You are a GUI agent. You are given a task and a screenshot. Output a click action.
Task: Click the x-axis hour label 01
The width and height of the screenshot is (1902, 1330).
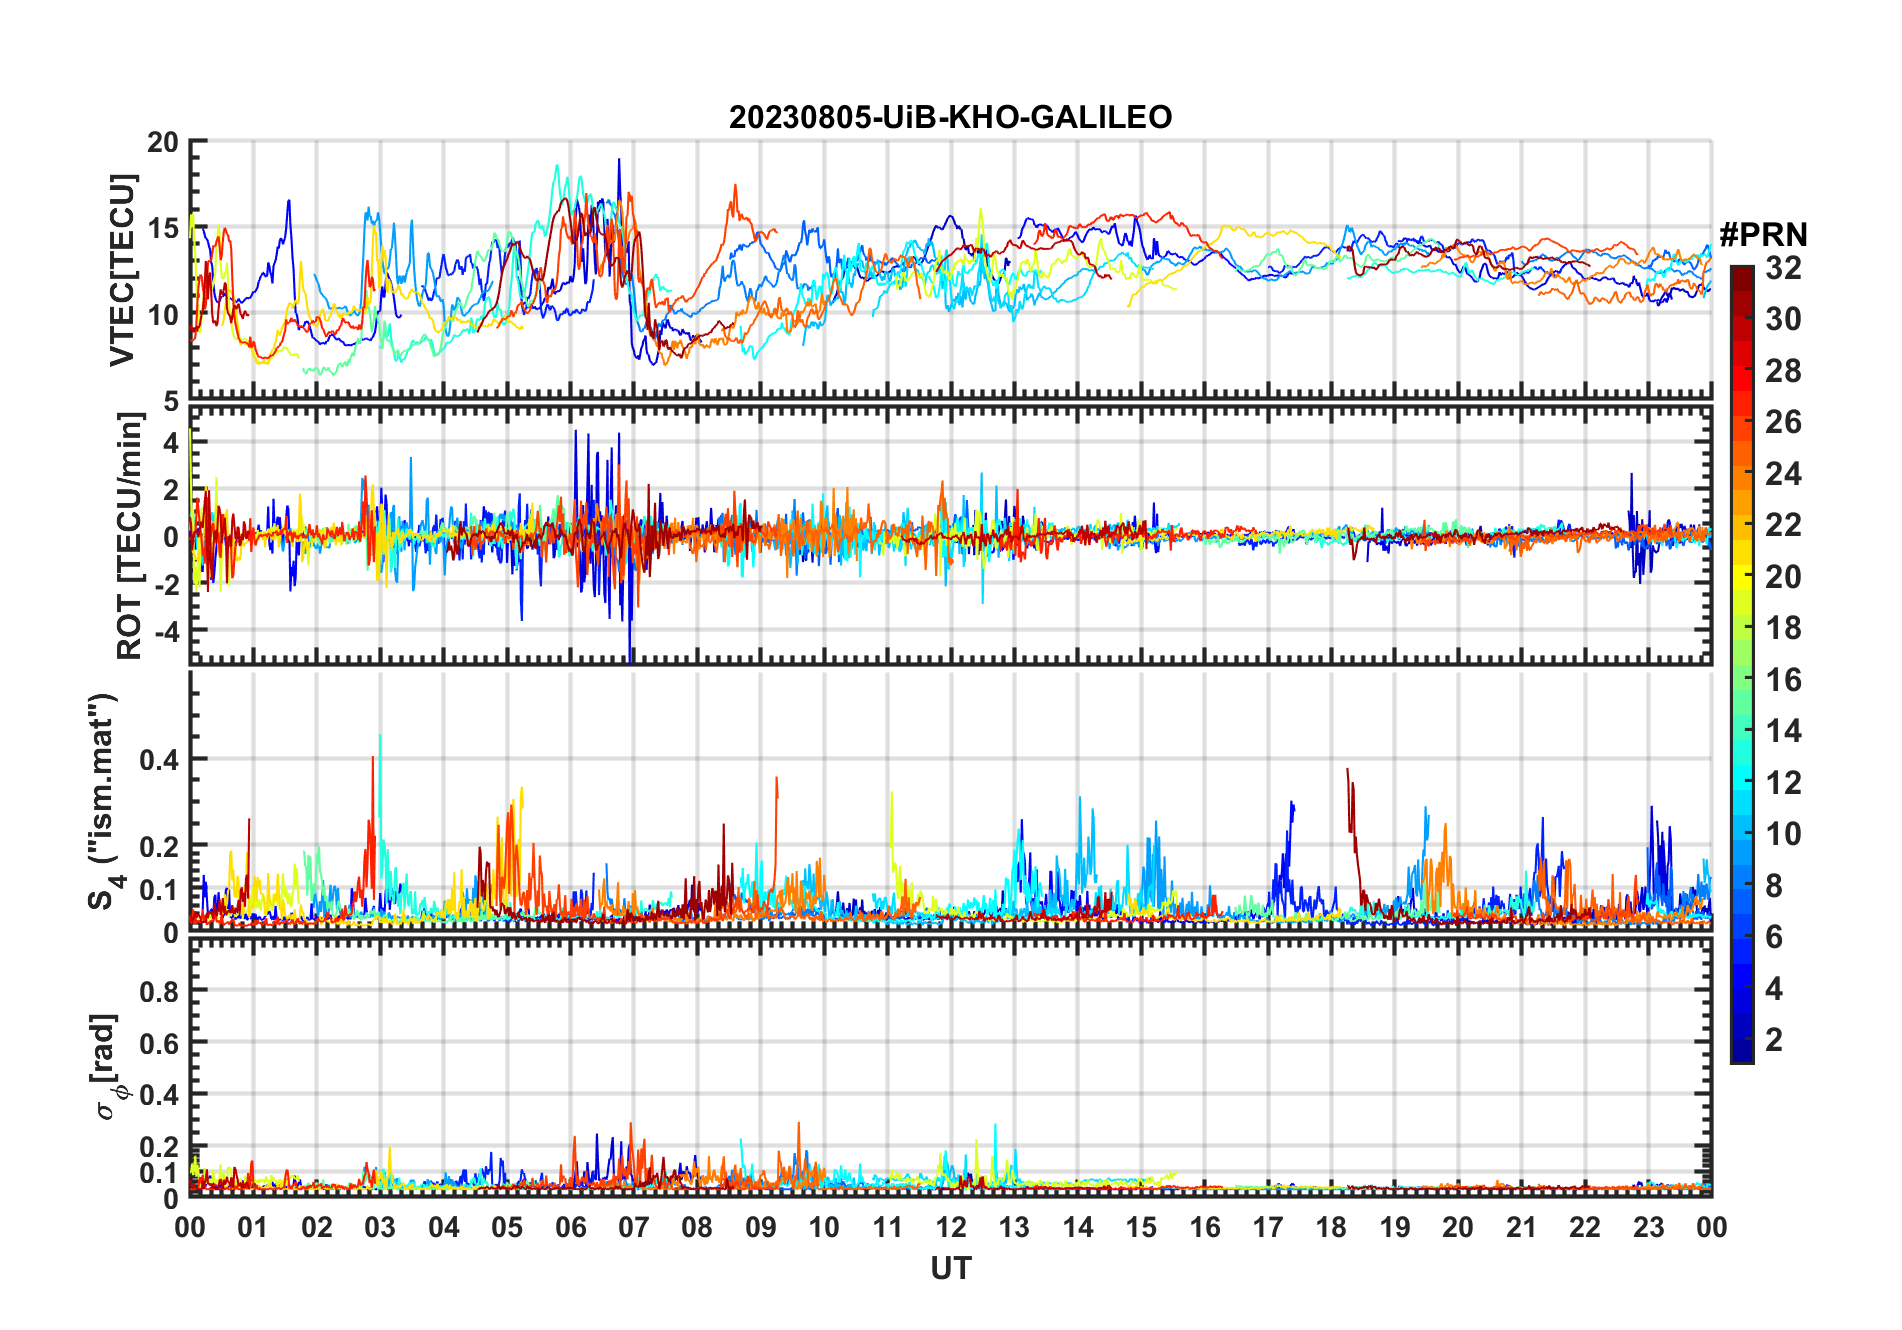click(253, 1228)
